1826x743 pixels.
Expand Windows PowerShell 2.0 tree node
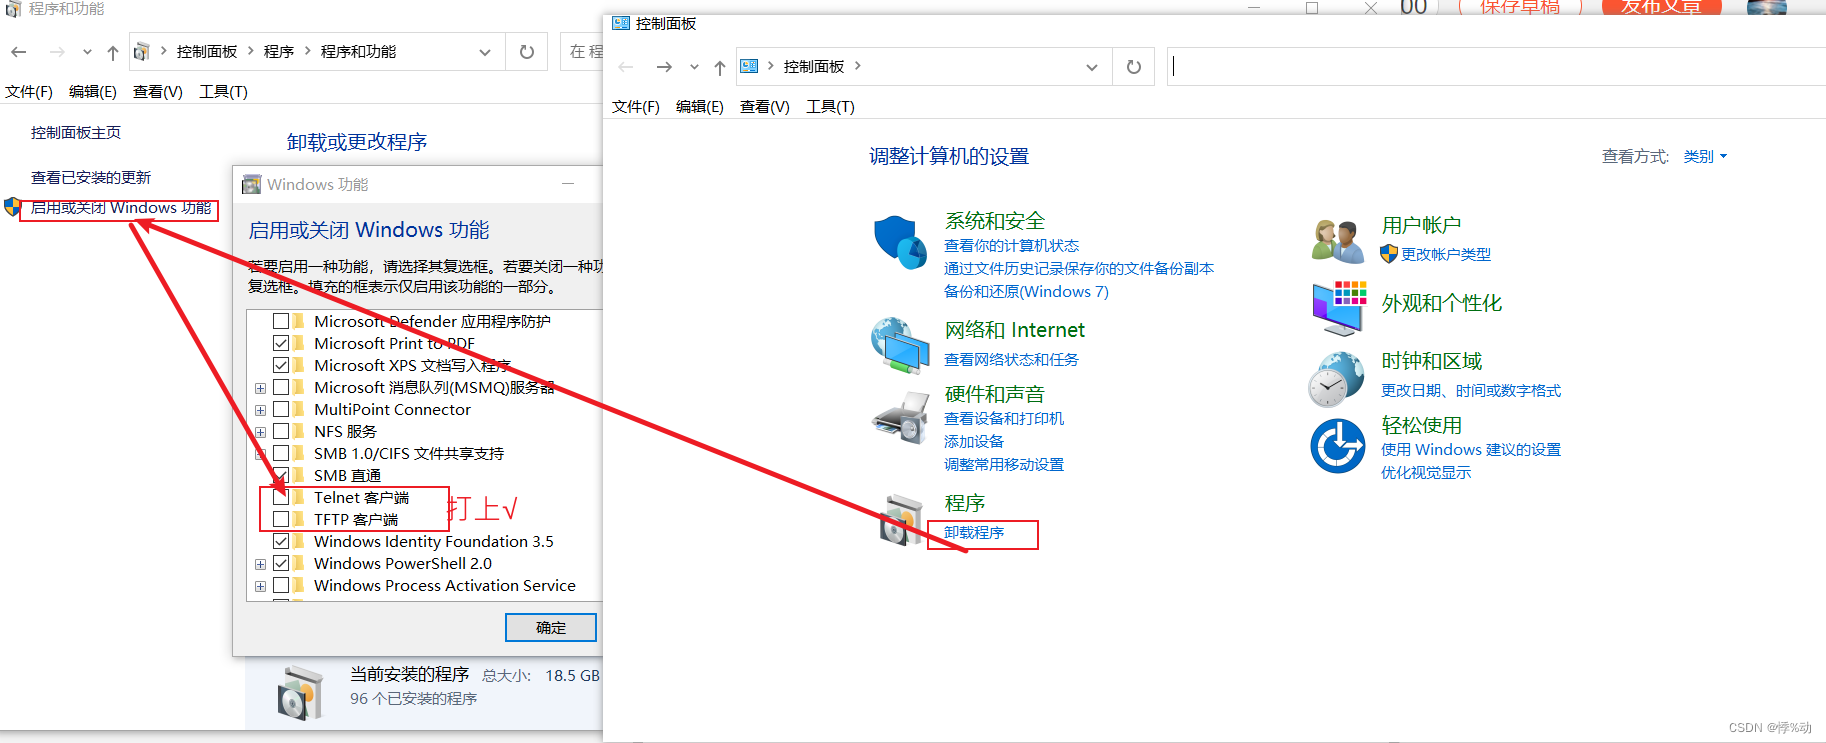click(x=260, y=564)
